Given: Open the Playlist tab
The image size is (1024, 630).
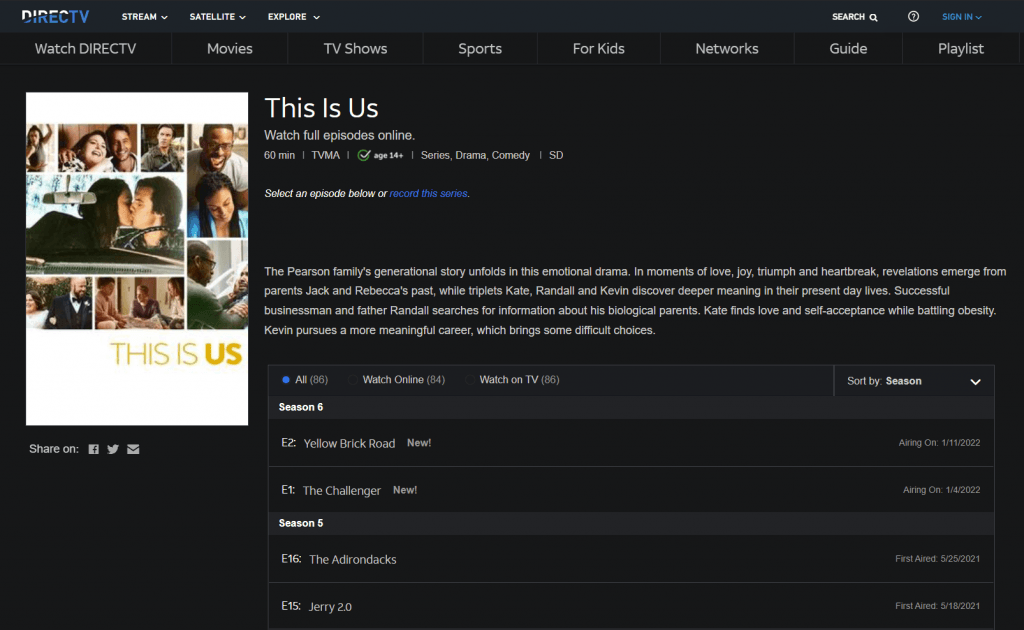Looking at the screenshot, I should coord(961,48).
